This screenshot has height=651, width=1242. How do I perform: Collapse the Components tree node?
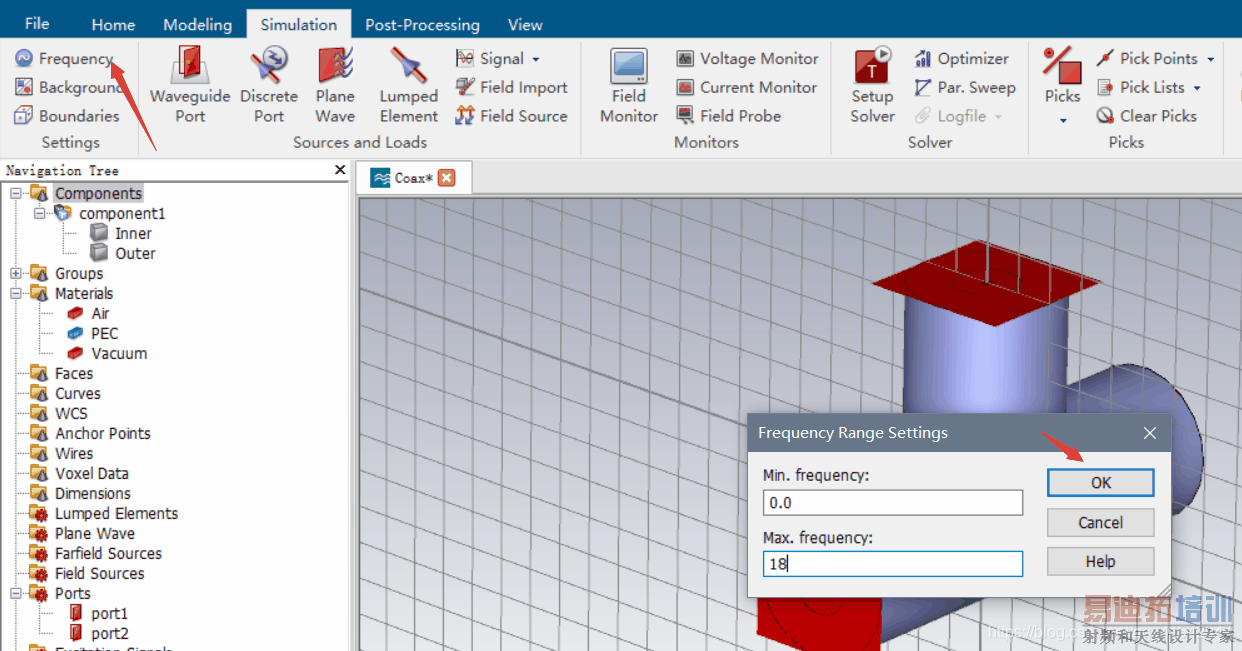[16, 193]
